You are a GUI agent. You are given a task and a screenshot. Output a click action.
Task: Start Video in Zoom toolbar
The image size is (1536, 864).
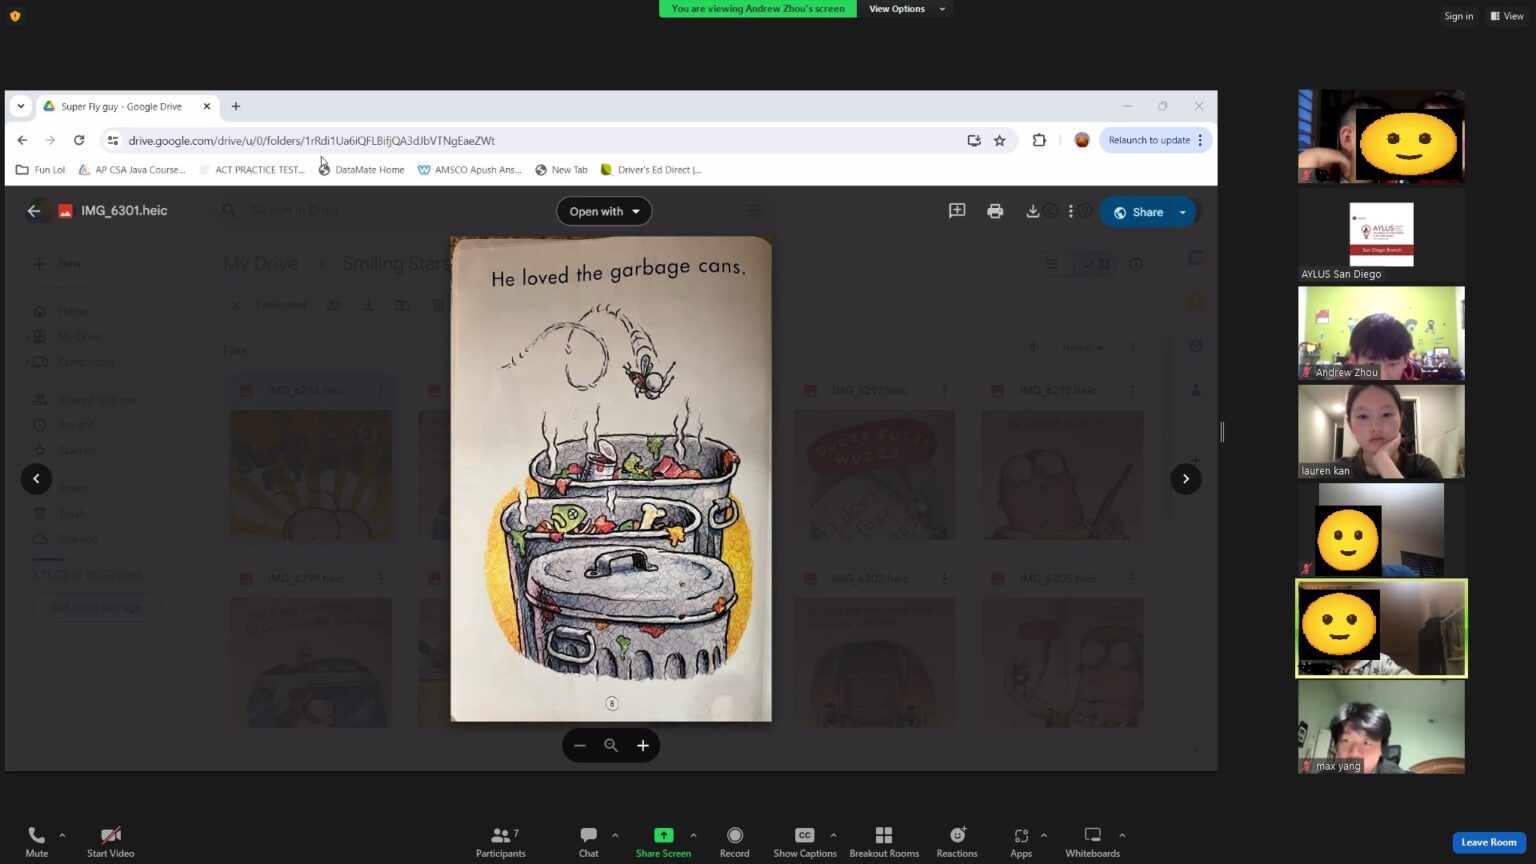(x=110, y=841)
